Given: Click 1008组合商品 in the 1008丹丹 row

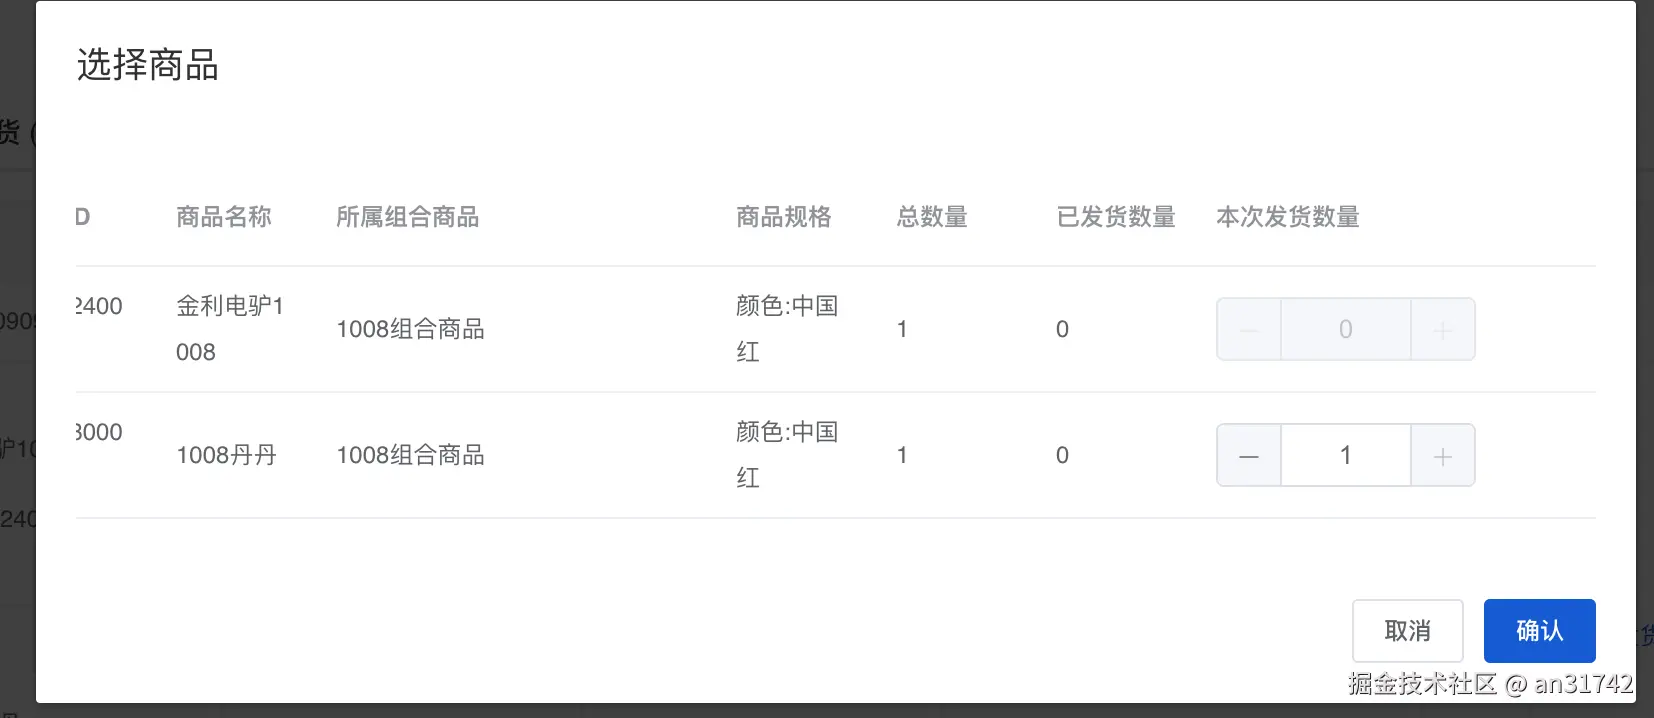Looking at the screenshot, I should pyautogui.click(x=410, y=455).
